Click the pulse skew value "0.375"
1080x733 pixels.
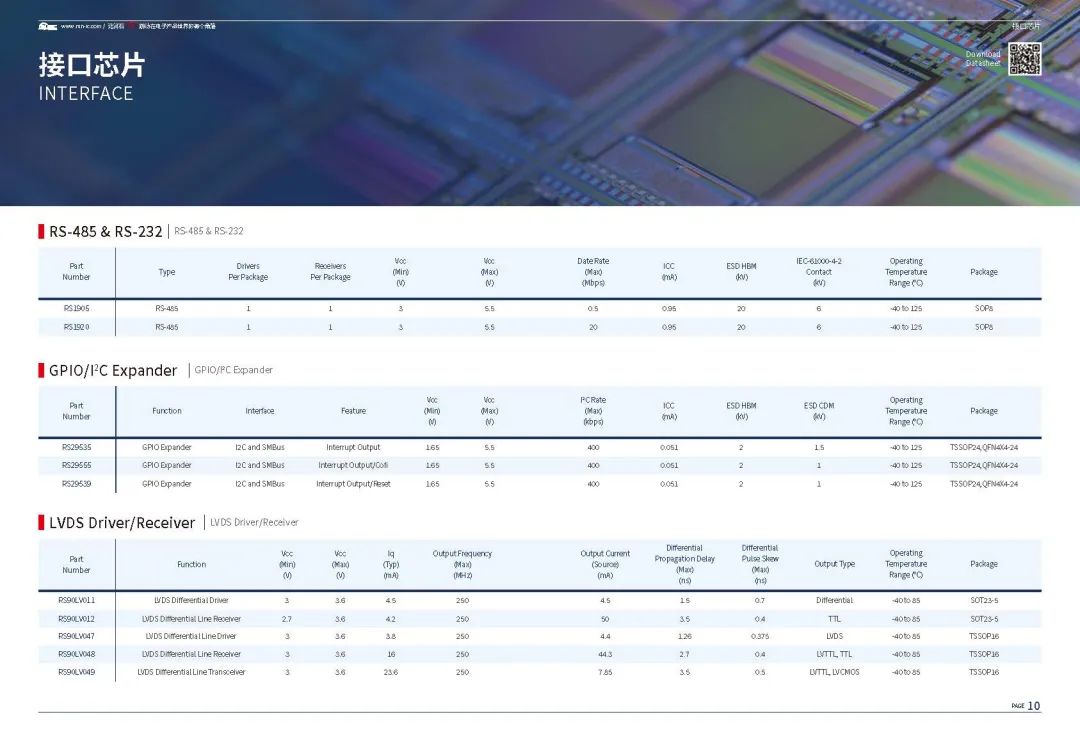pyautogui.click(x=760, y=637)
